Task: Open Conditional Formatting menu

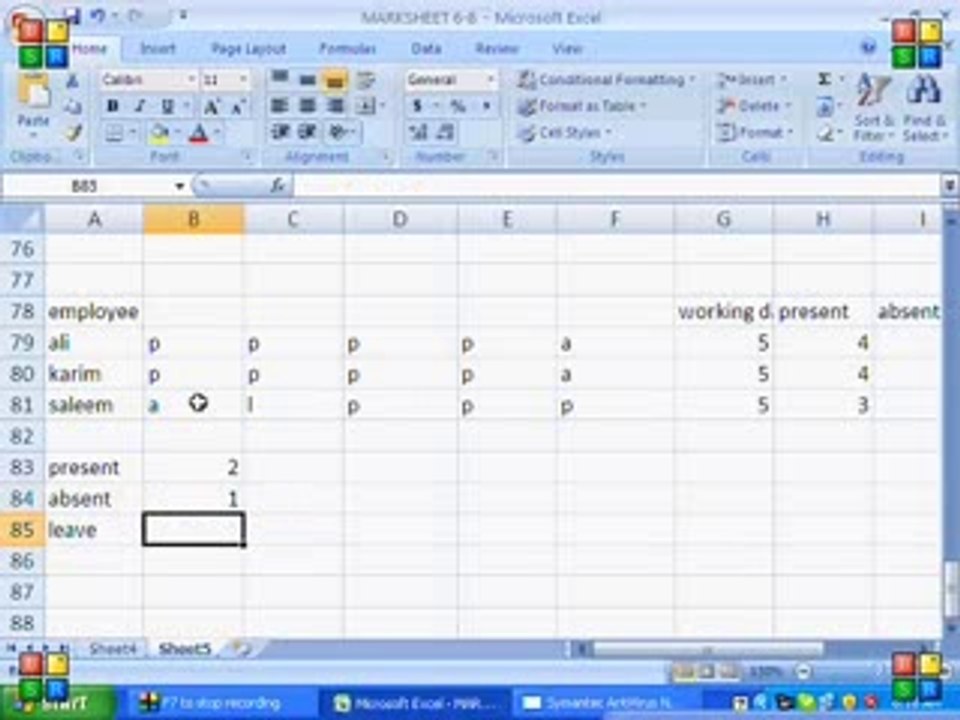Action: coord(606,80)
